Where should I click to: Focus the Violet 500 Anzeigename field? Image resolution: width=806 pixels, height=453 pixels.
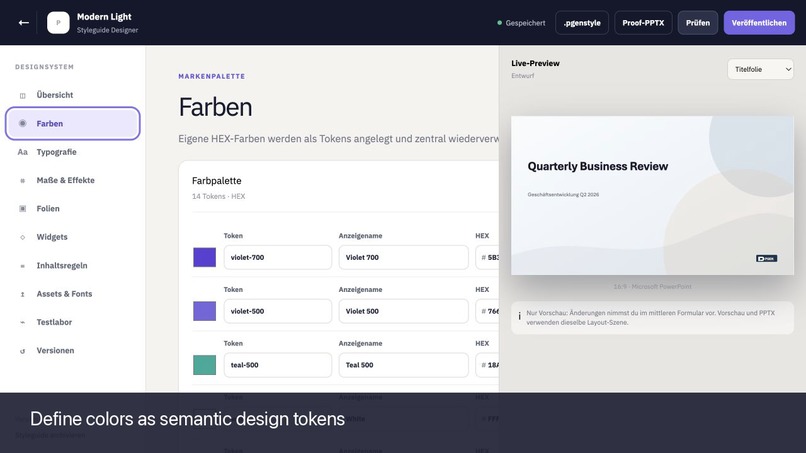point(404,311)
